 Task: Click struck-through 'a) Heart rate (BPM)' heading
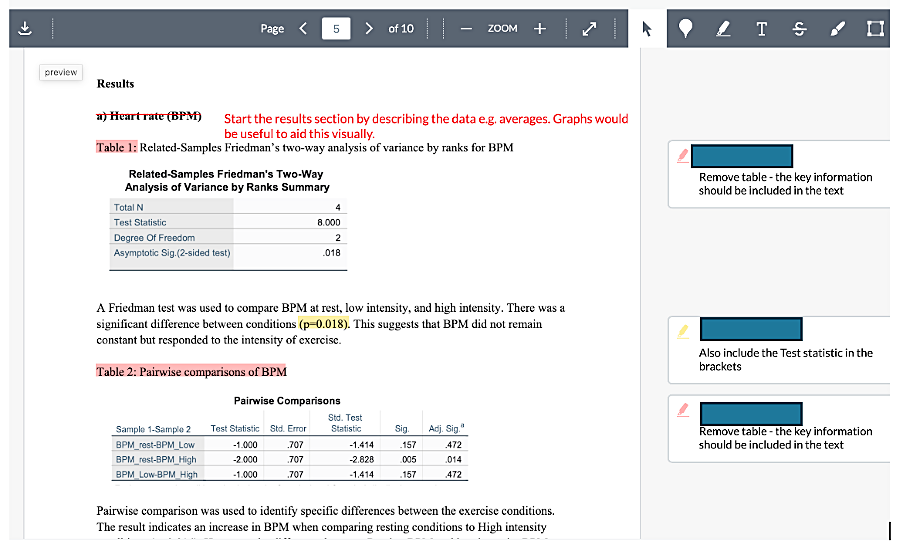pos(149,116)
